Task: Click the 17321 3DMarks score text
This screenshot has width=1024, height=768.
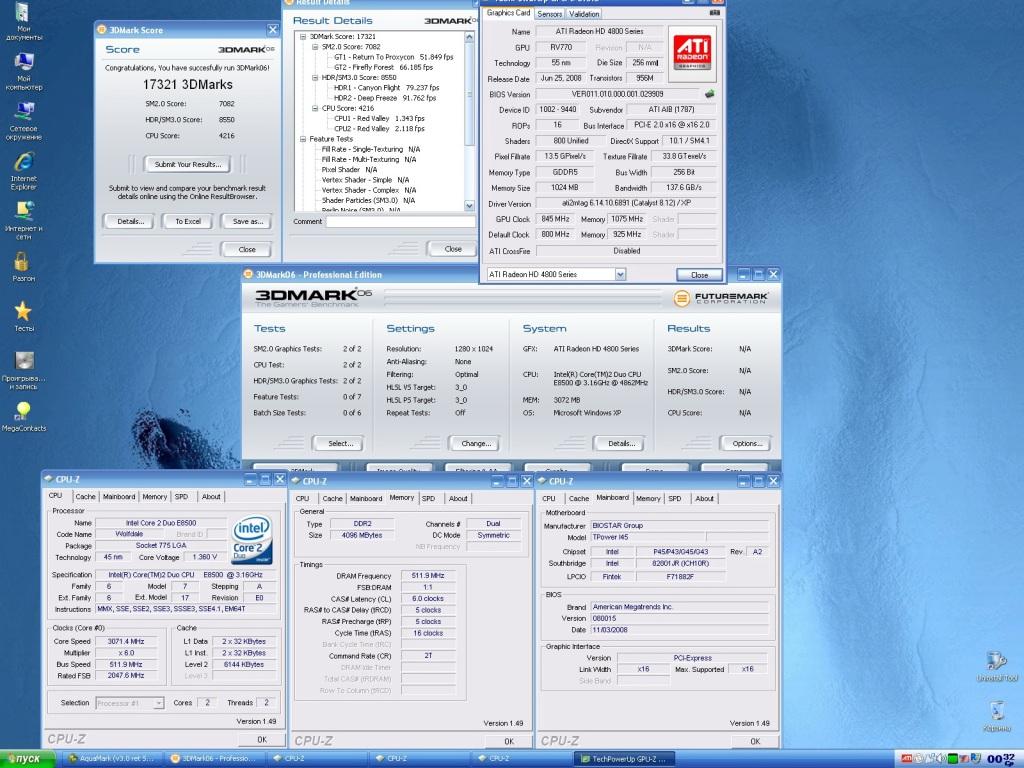Action: 188,84
